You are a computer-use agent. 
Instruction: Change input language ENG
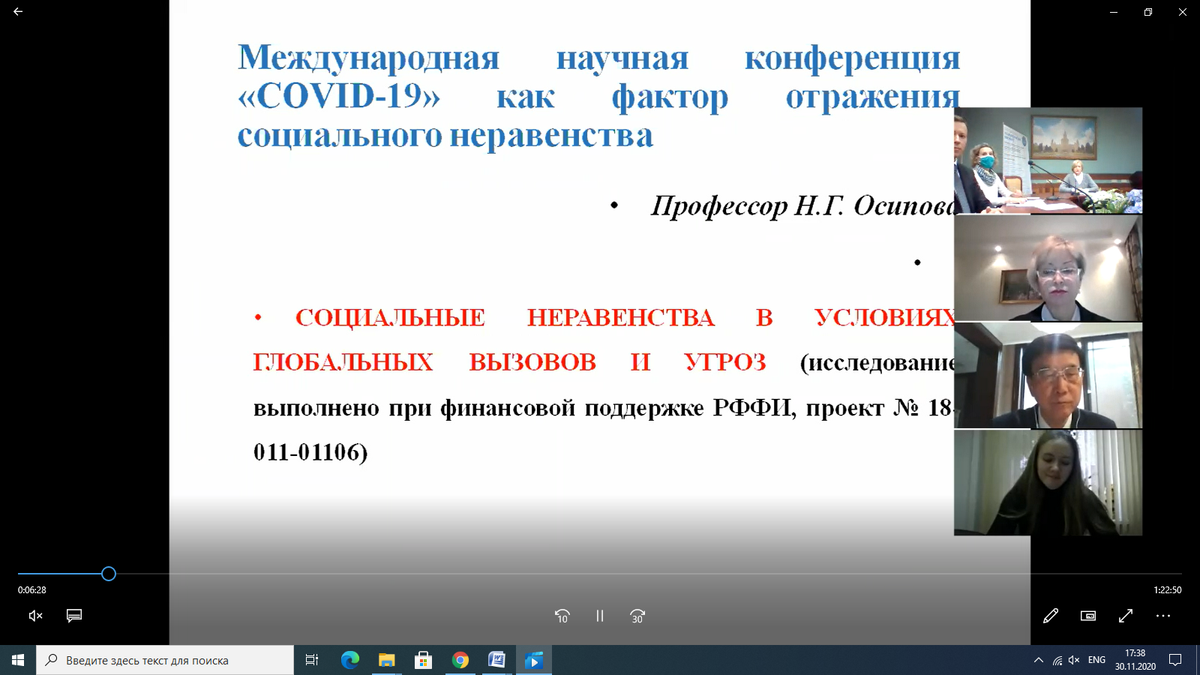click(x=1097, y=660)
